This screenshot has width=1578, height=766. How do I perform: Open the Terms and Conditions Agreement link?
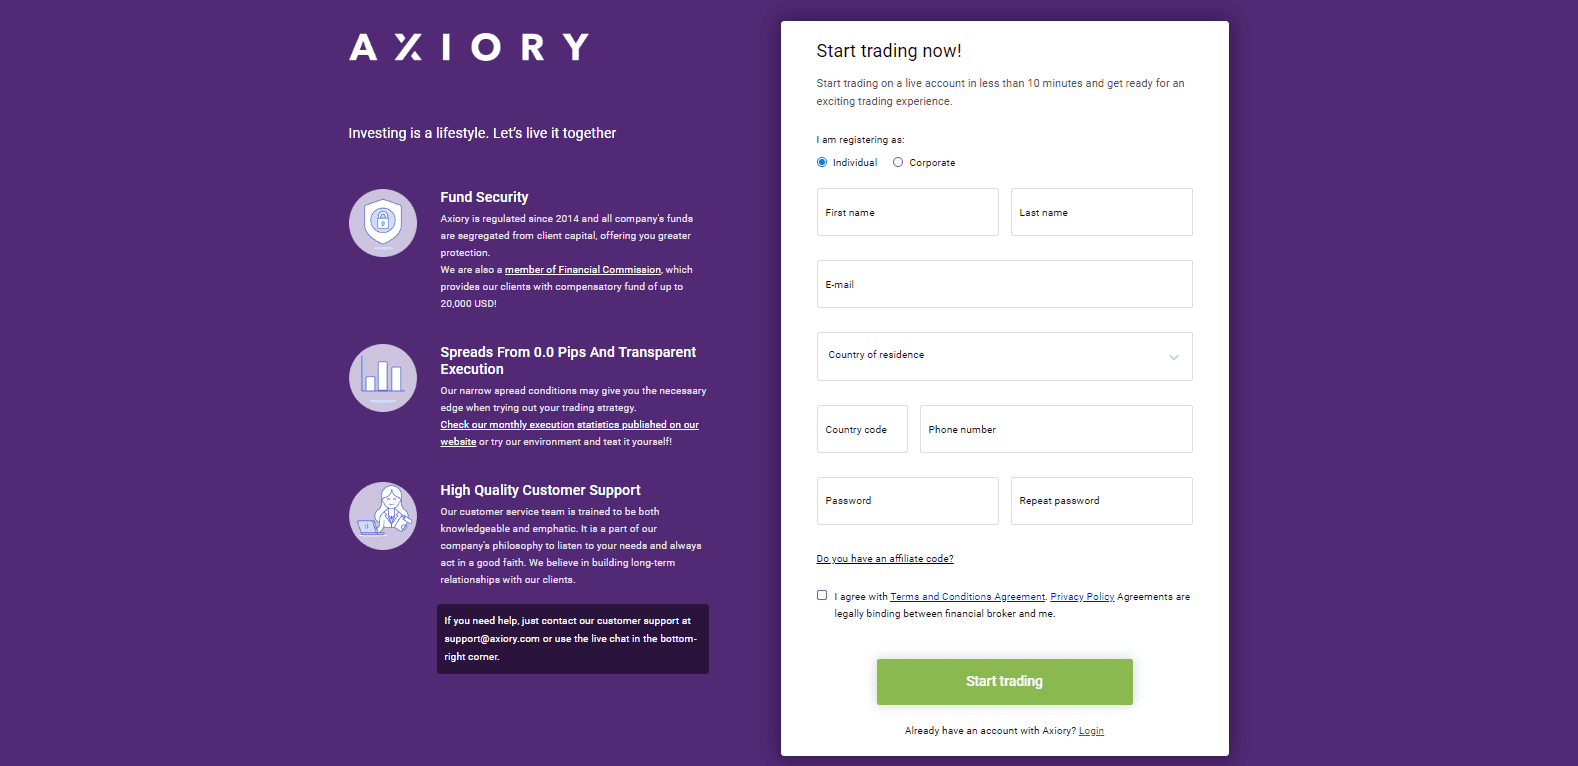966,596
